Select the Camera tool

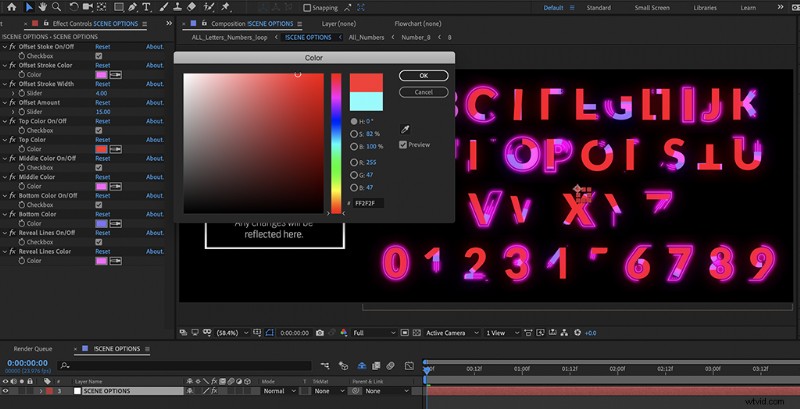(88, 7)
